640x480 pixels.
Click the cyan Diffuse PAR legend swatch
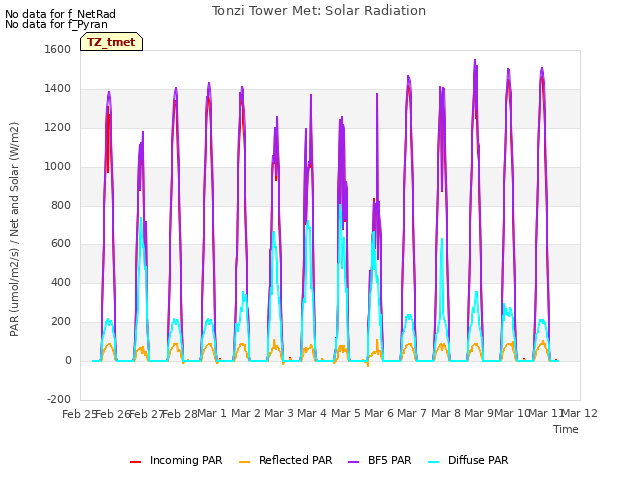coord(433,462)
